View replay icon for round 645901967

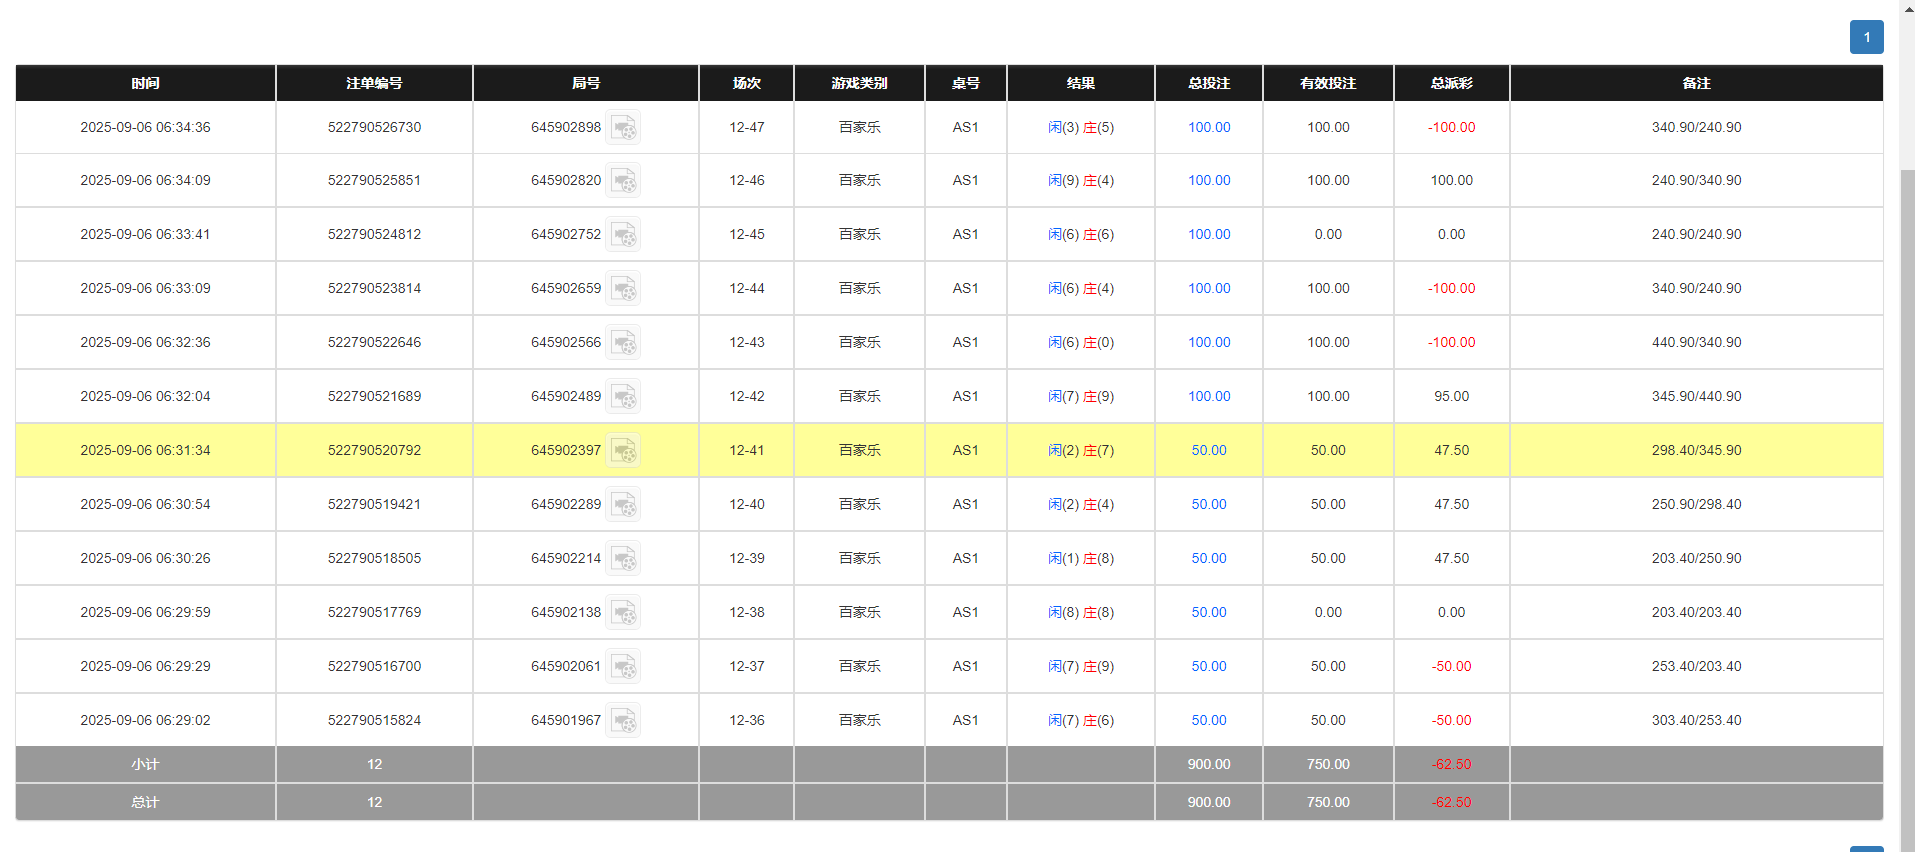tap(624, 721)
